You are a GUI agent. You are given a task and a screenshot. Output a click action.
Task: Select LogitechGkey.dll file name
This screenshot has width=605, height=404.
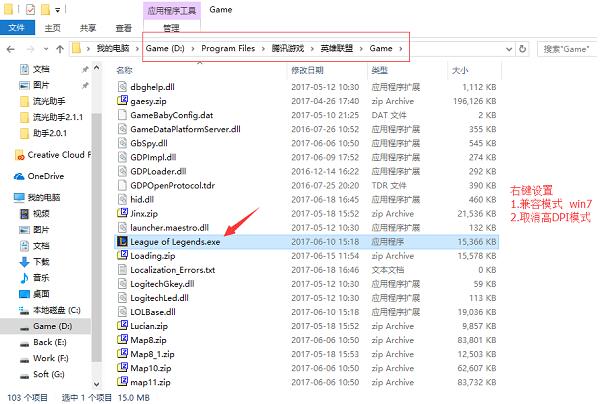pyautogui.click(x=162, y=284)
